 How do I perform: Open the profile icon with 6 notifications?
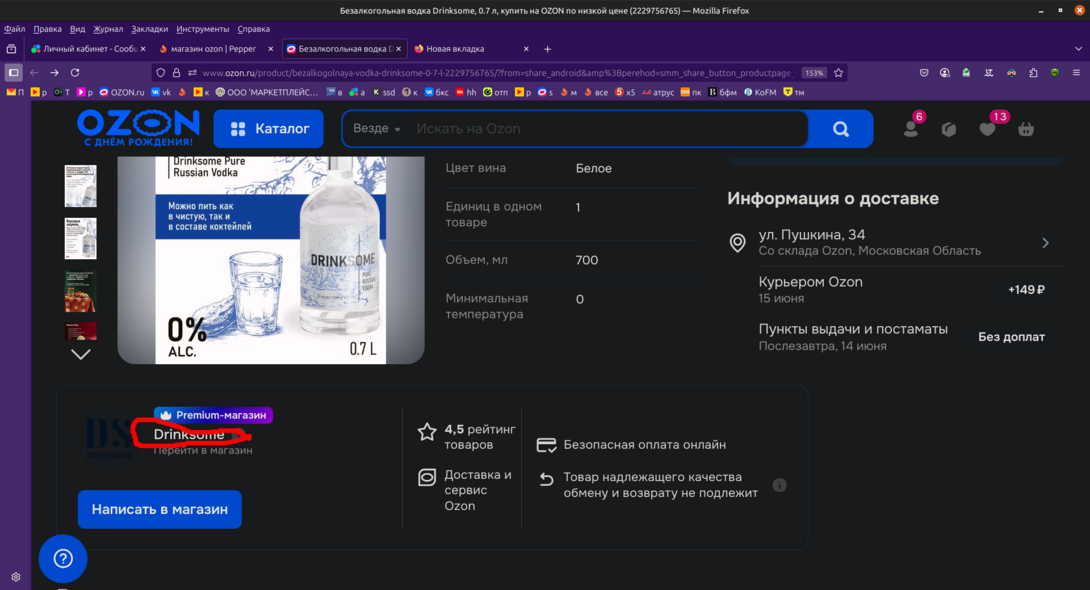click(911, 129)
